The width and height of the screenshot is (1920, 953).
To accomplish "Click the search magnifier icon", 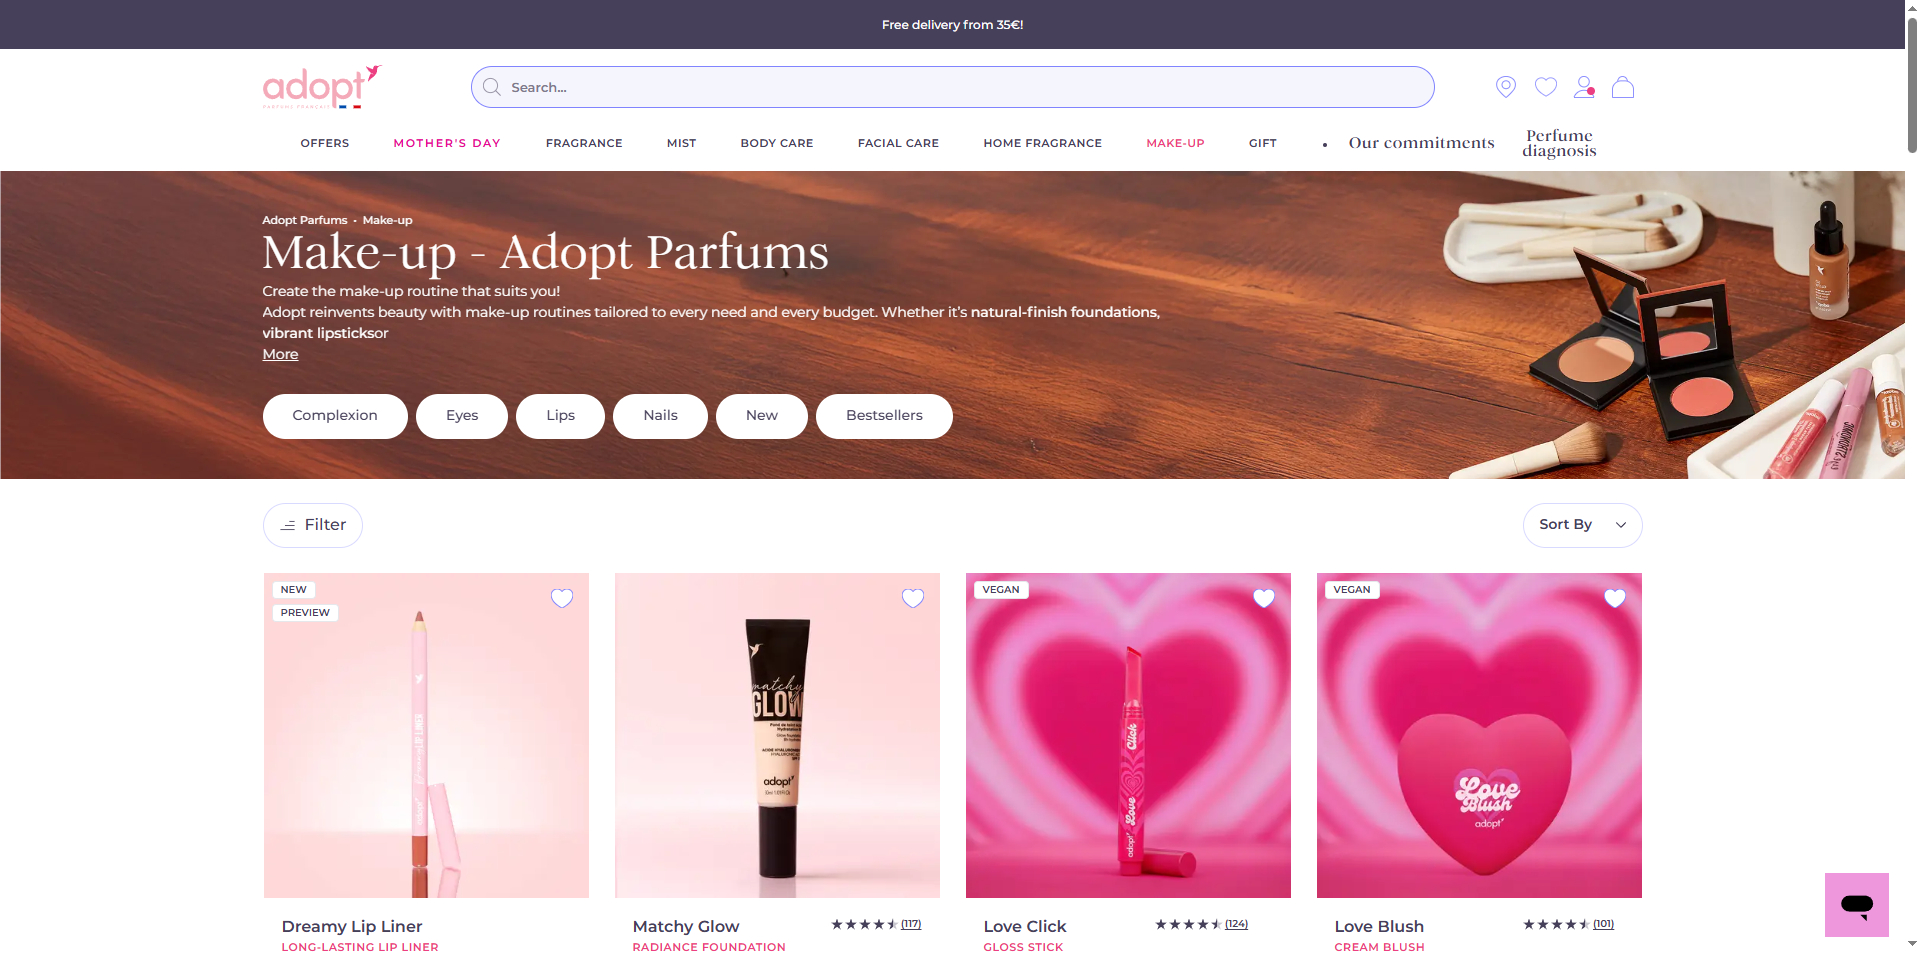I will point(492,87).
